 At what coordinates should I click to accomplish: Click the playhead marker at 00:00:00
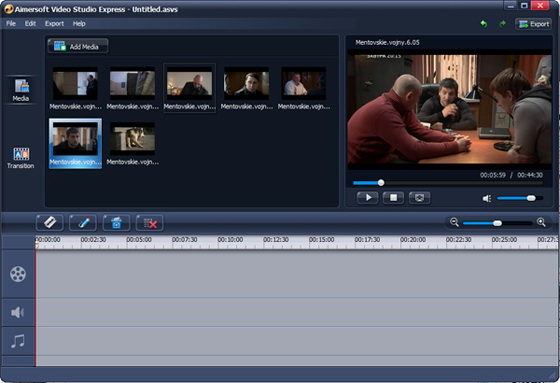click(36, 245)
